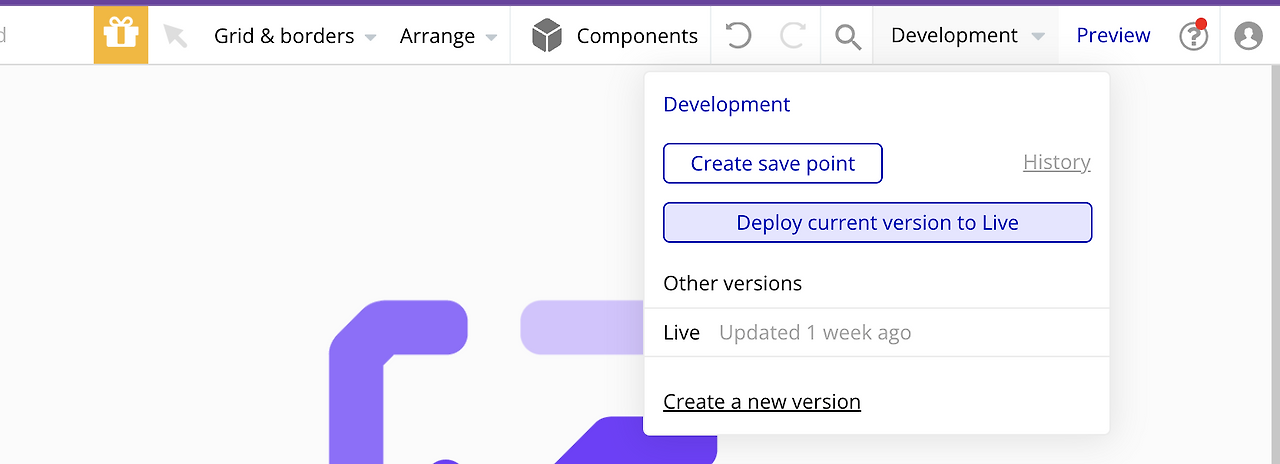Open the user account avatar icon
The image size is (1280, 464).
[1248, 36]
